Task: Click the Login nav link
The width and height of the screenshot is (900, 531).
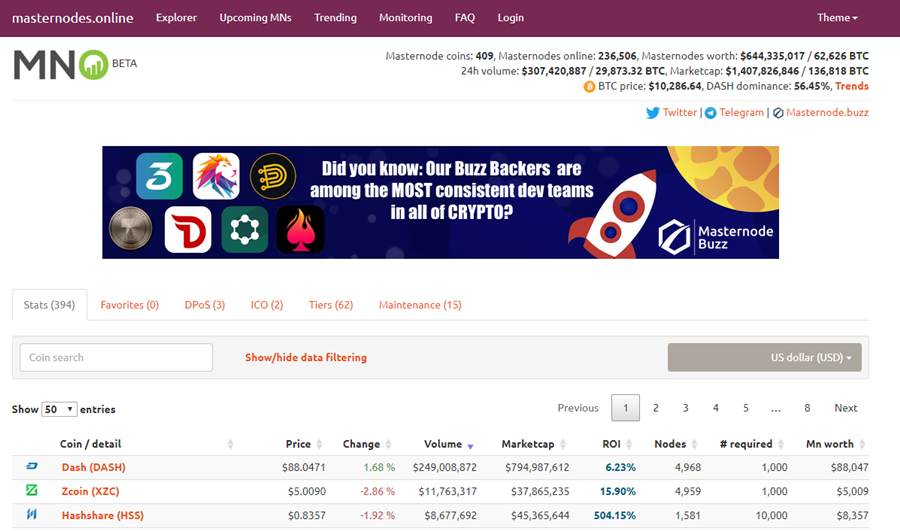Action: pos(510,18)
